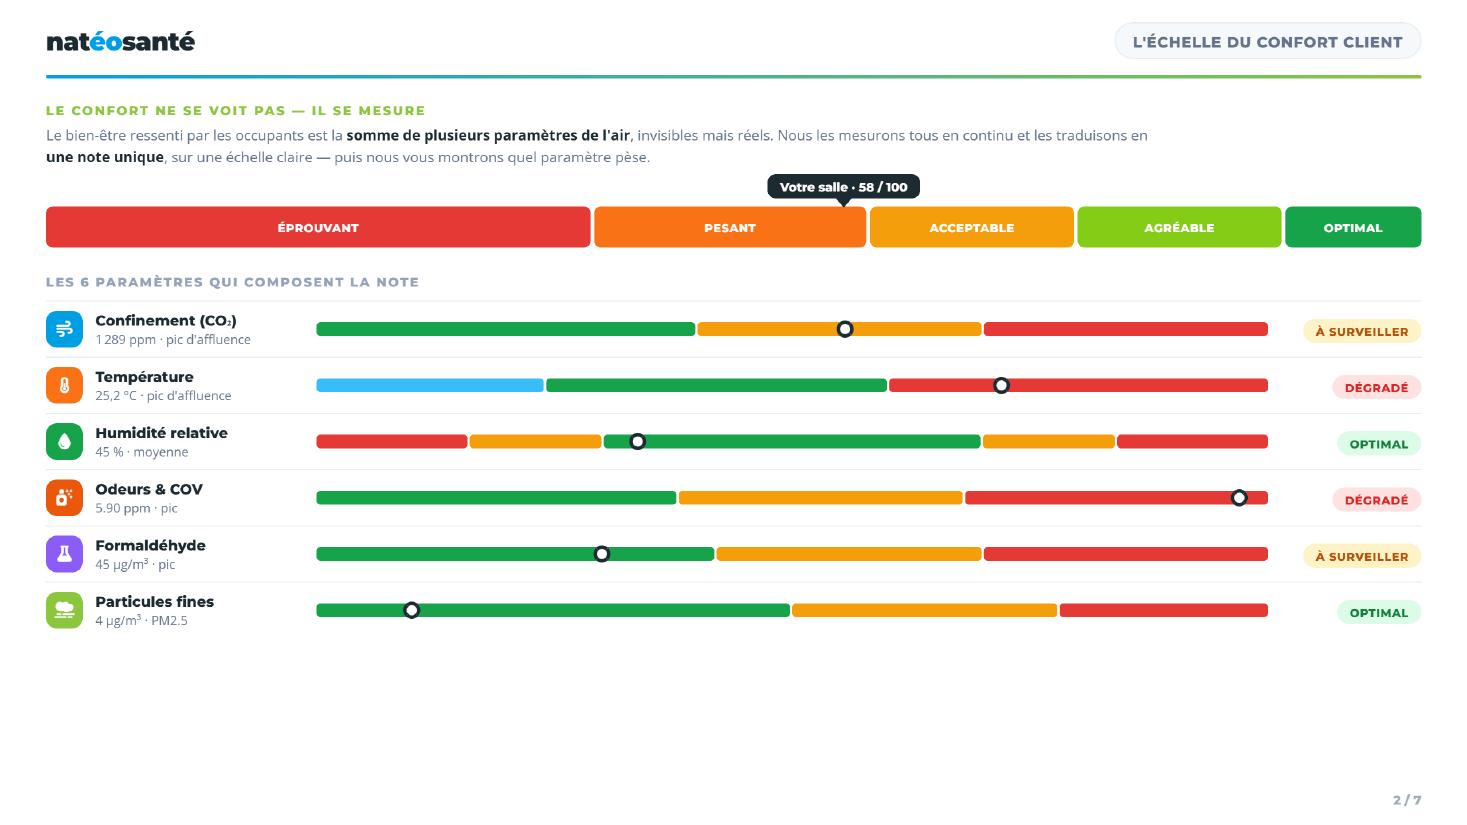Click the Odeurs & COV spray icon
1467x825 pixels.
coord(64,497)
